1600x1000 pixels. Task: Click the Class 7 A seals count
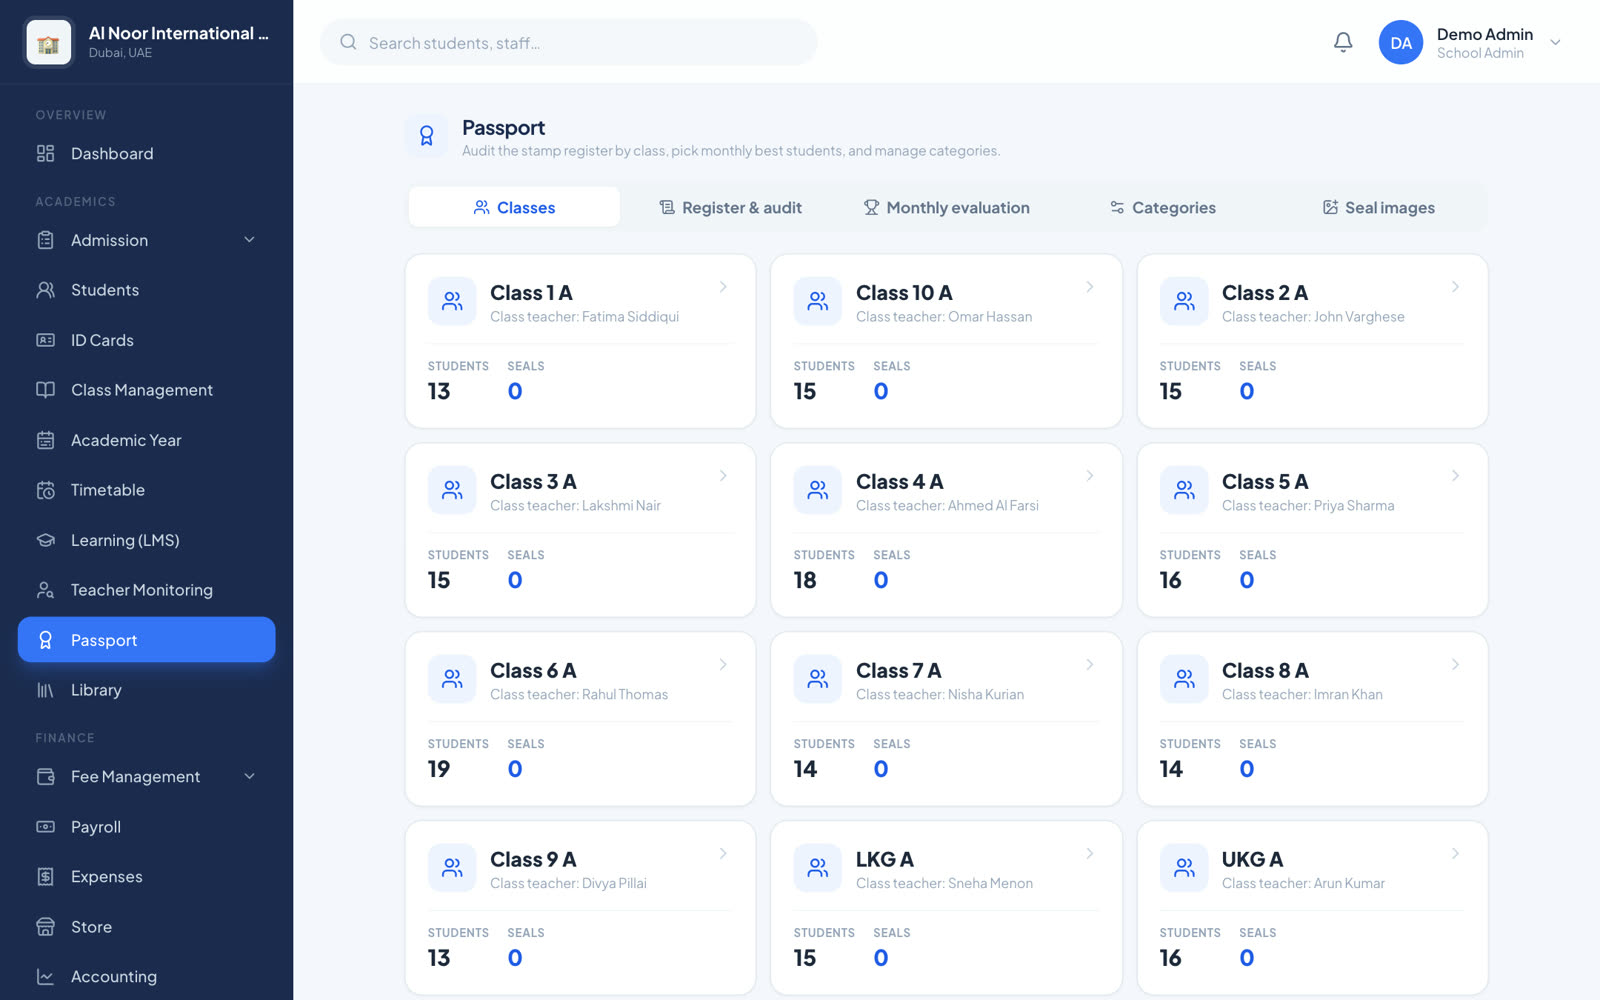tap(881, 769)
